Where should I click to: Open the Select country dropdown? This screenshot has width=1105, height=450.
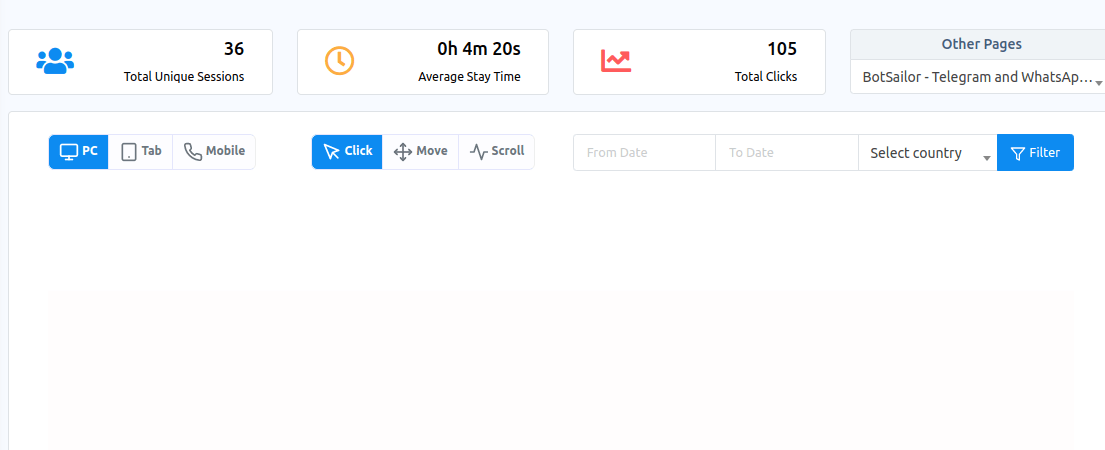[x=927, y=153]
